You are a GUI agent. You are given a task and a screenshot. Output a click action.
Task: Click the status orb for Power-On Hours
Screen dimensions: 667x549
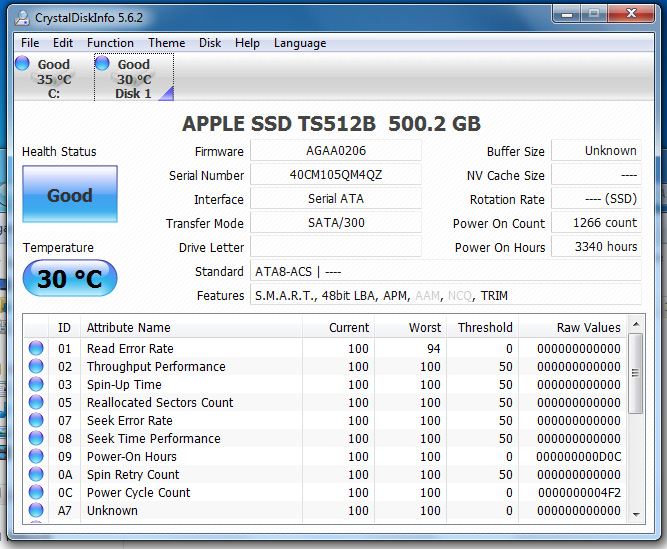coord(36,456)
